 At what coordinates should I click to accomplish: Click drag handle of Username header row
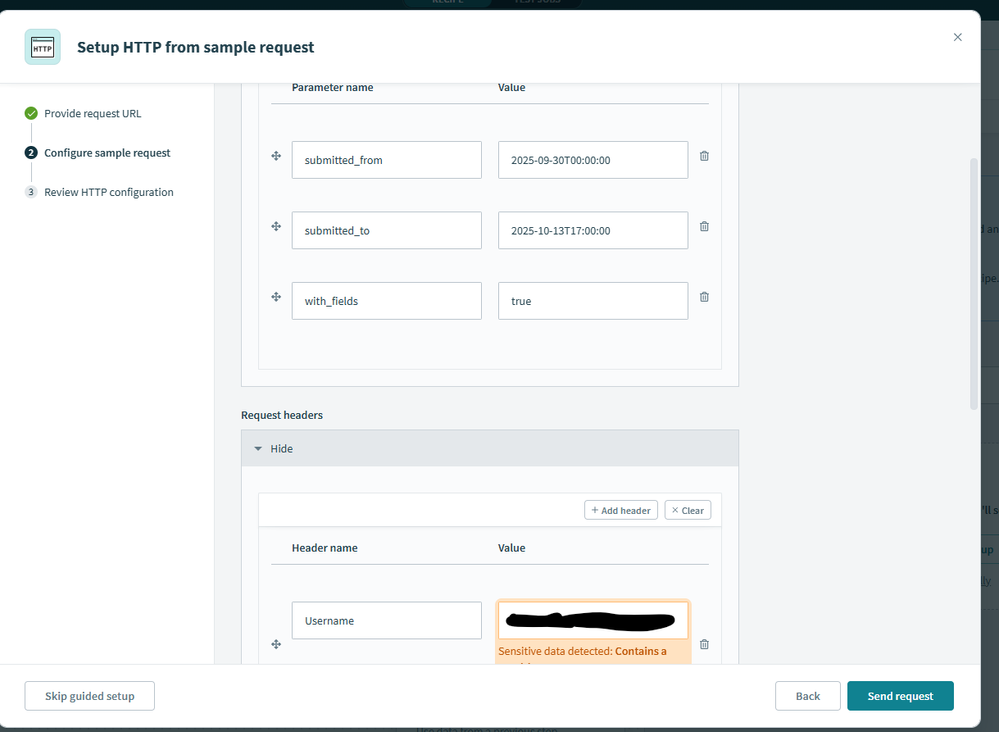276,645
